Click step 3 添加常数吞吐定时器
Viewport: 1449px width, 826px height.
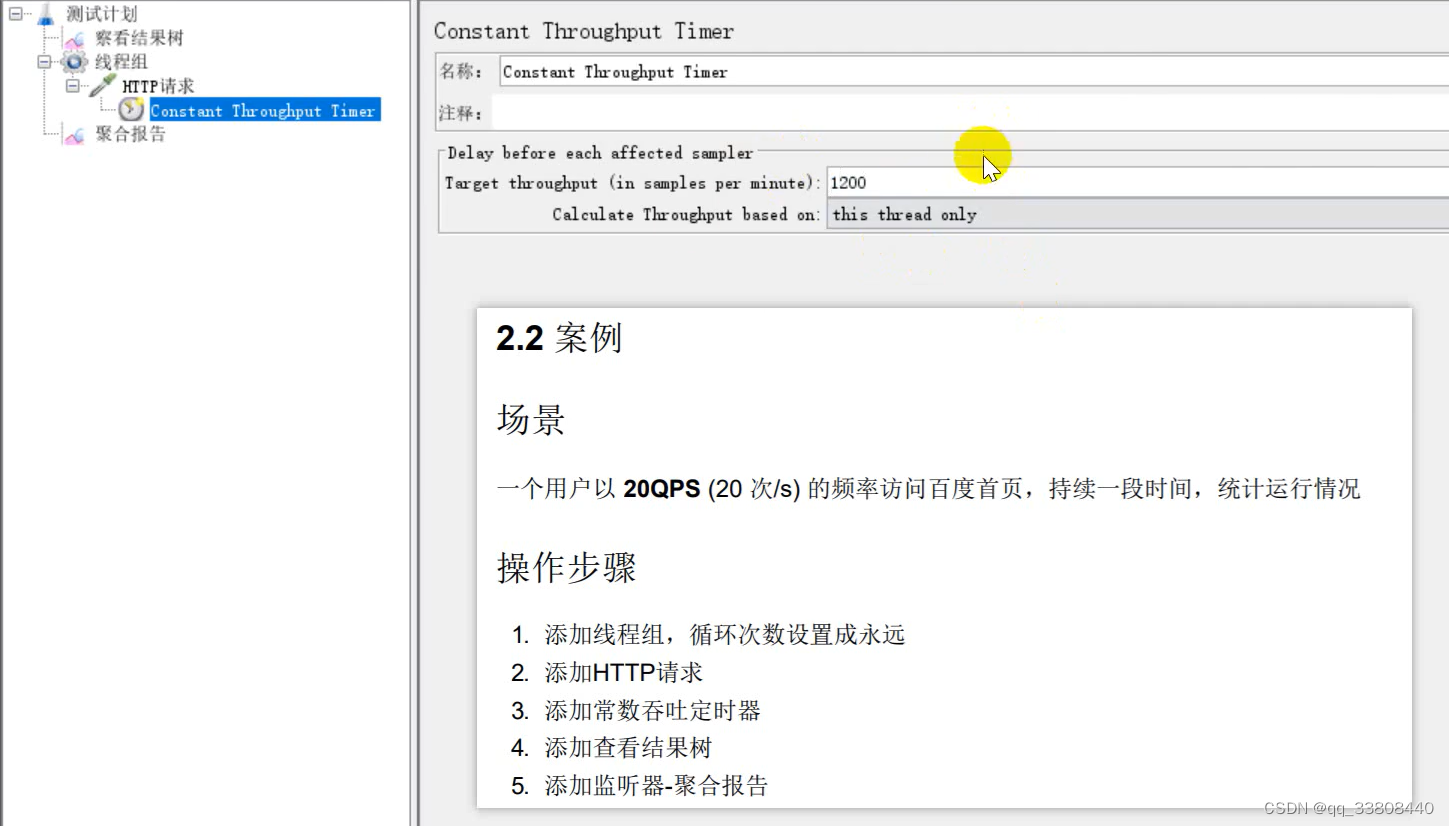(x=652, y=711)
